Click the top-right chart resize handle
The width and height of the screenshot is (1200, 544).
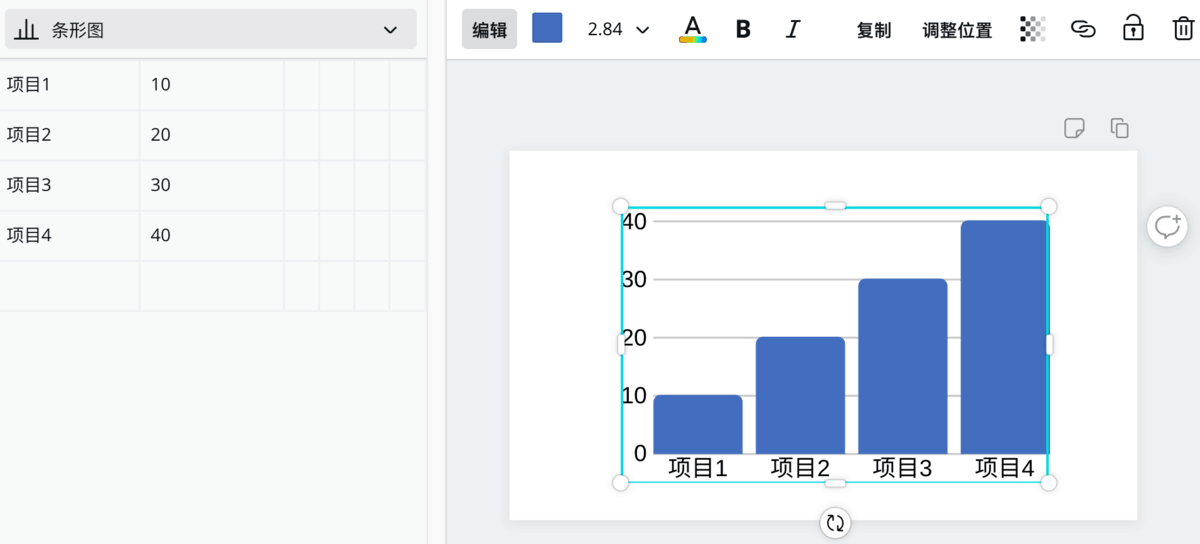(1049, 206)
